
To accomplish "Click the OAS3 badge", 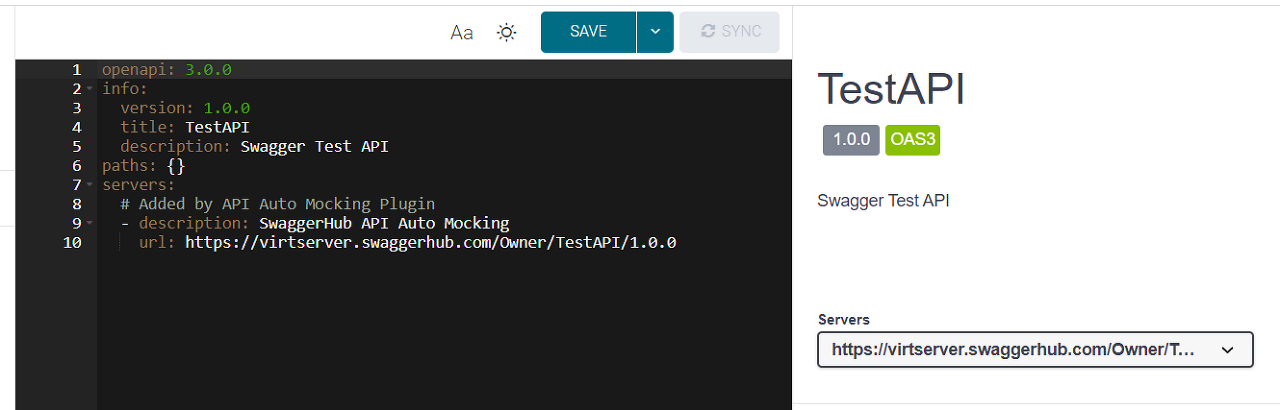I will point(912,140).
